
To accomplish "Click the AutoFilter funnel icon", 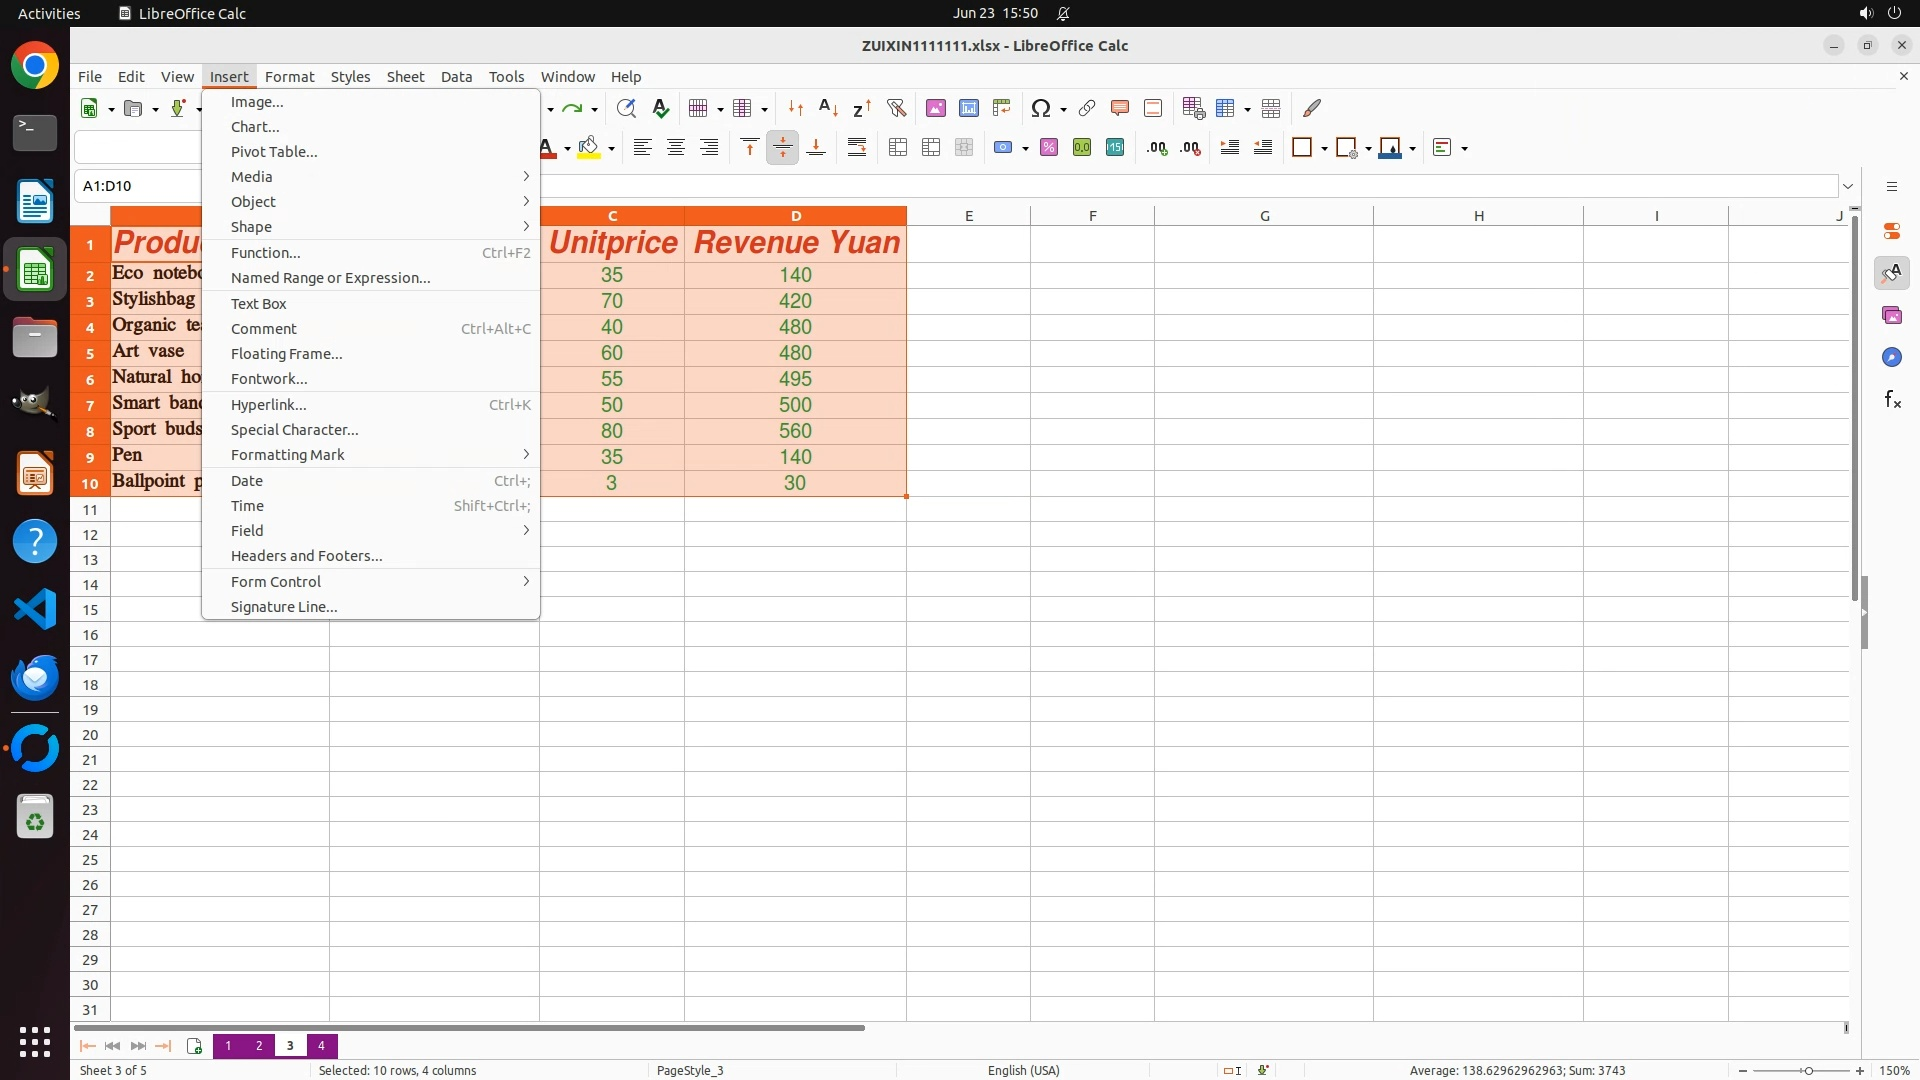I will (896, 108).
